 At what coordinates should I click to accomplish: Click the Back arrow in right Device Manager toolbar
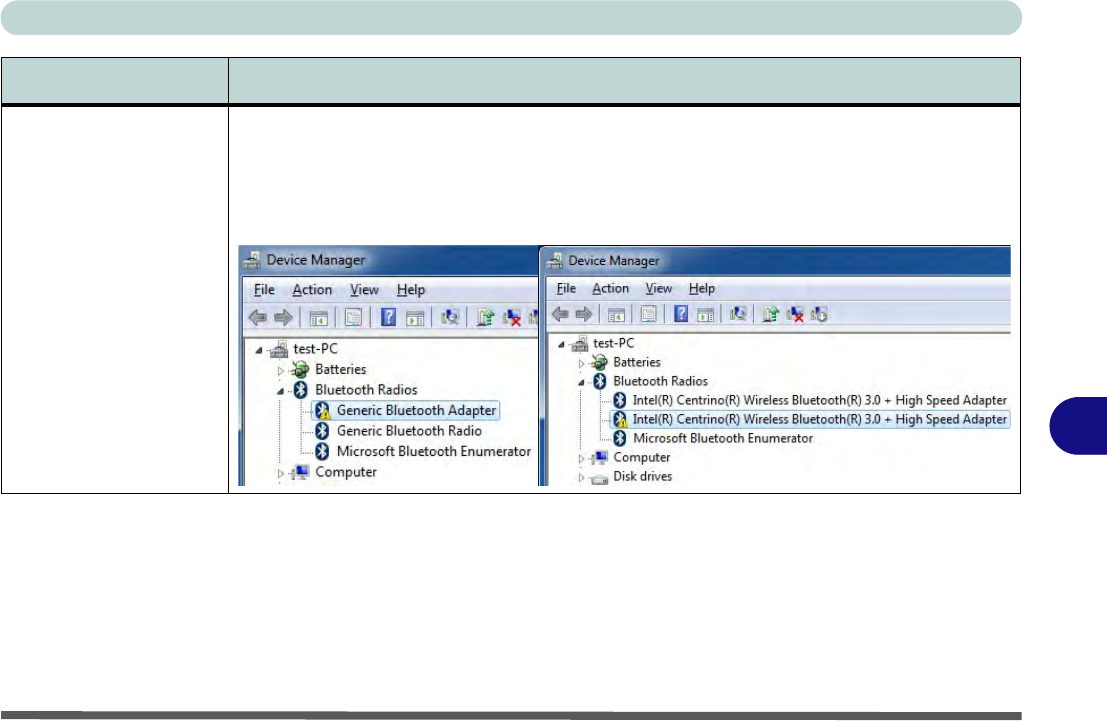560,314
